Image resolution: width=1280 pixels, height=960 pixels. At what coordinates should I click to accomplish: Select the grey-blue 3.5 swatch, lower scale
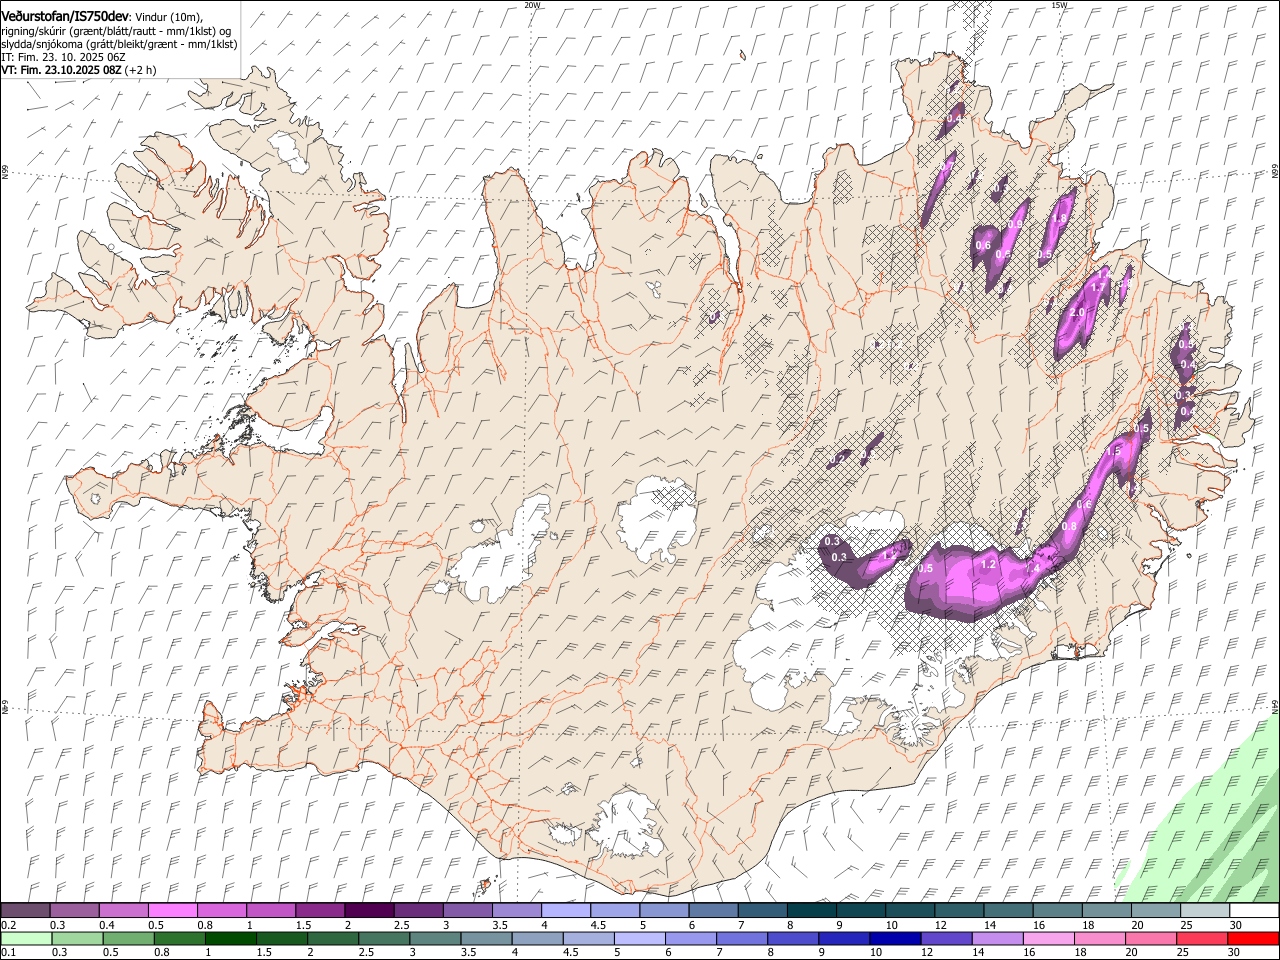486,939
